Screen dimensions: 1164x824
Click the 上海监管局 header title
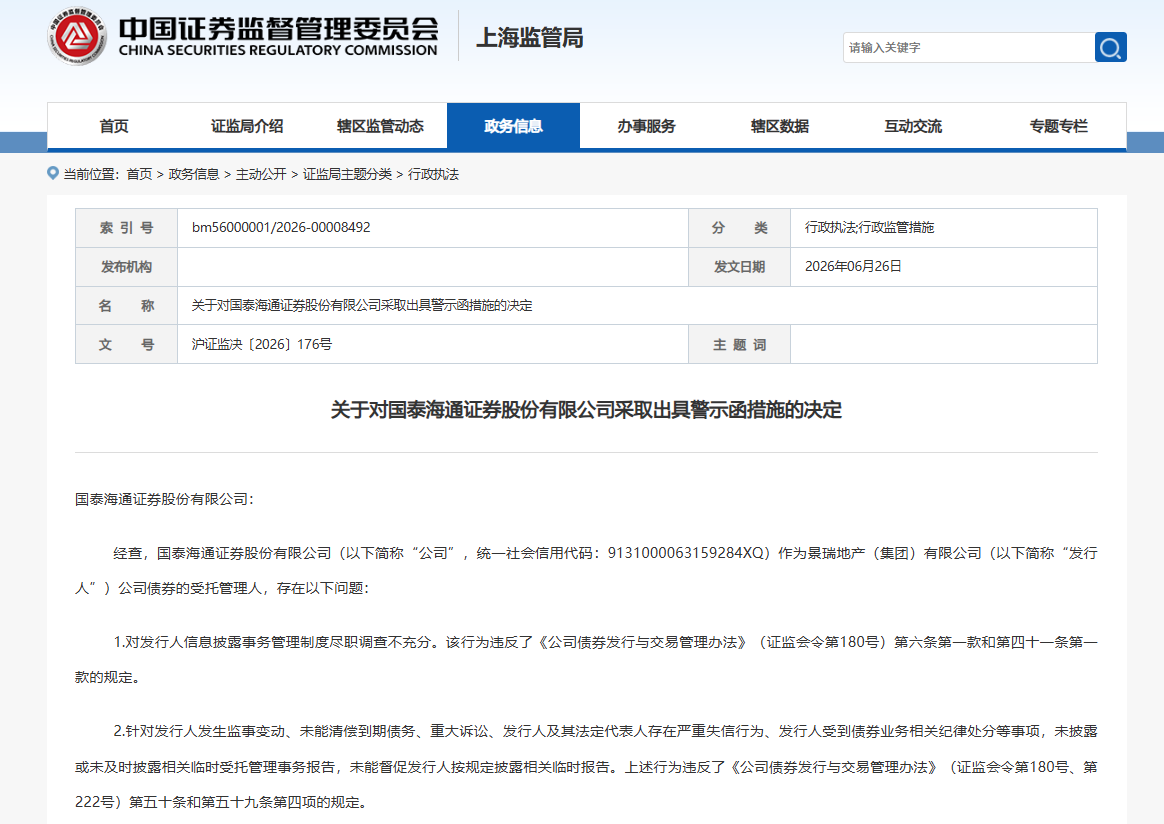pos(529,37)
